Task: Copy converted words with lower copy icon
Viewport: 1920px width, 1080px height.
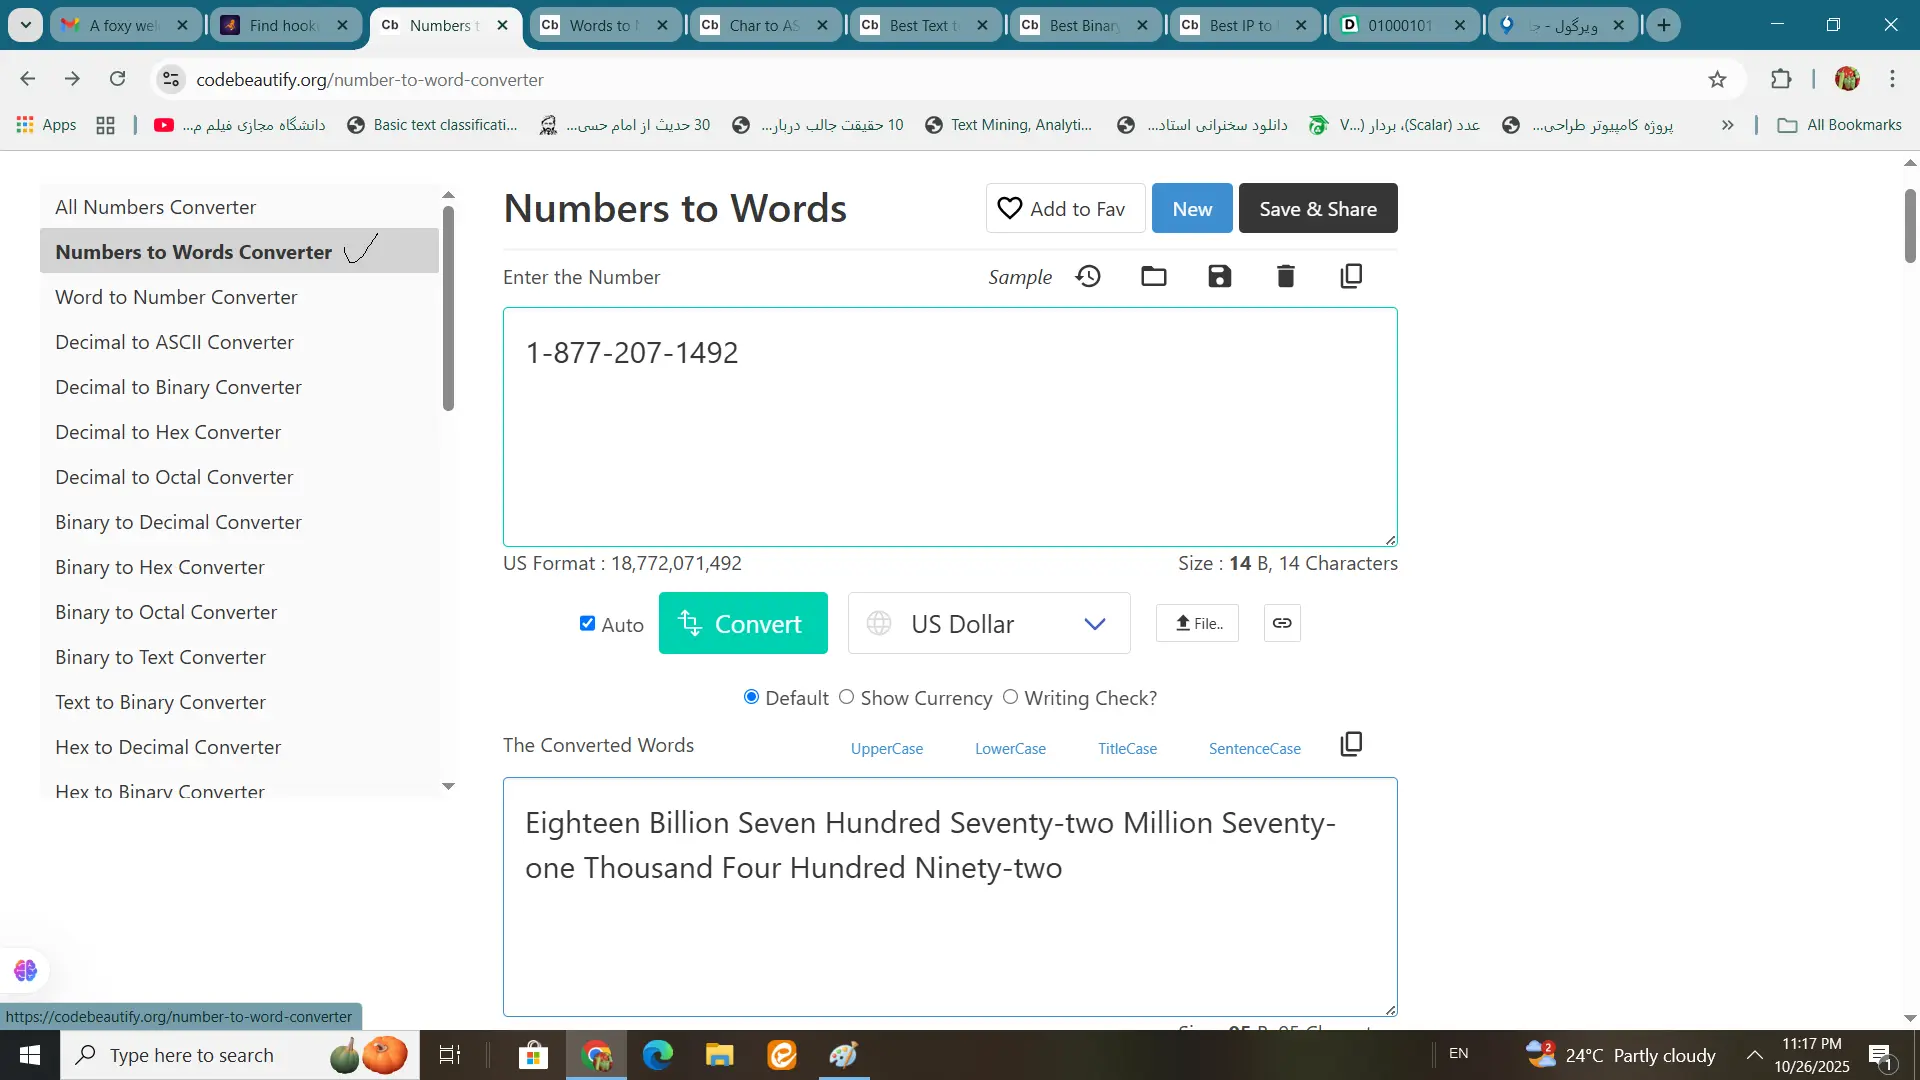Action: click(1351, 745)
